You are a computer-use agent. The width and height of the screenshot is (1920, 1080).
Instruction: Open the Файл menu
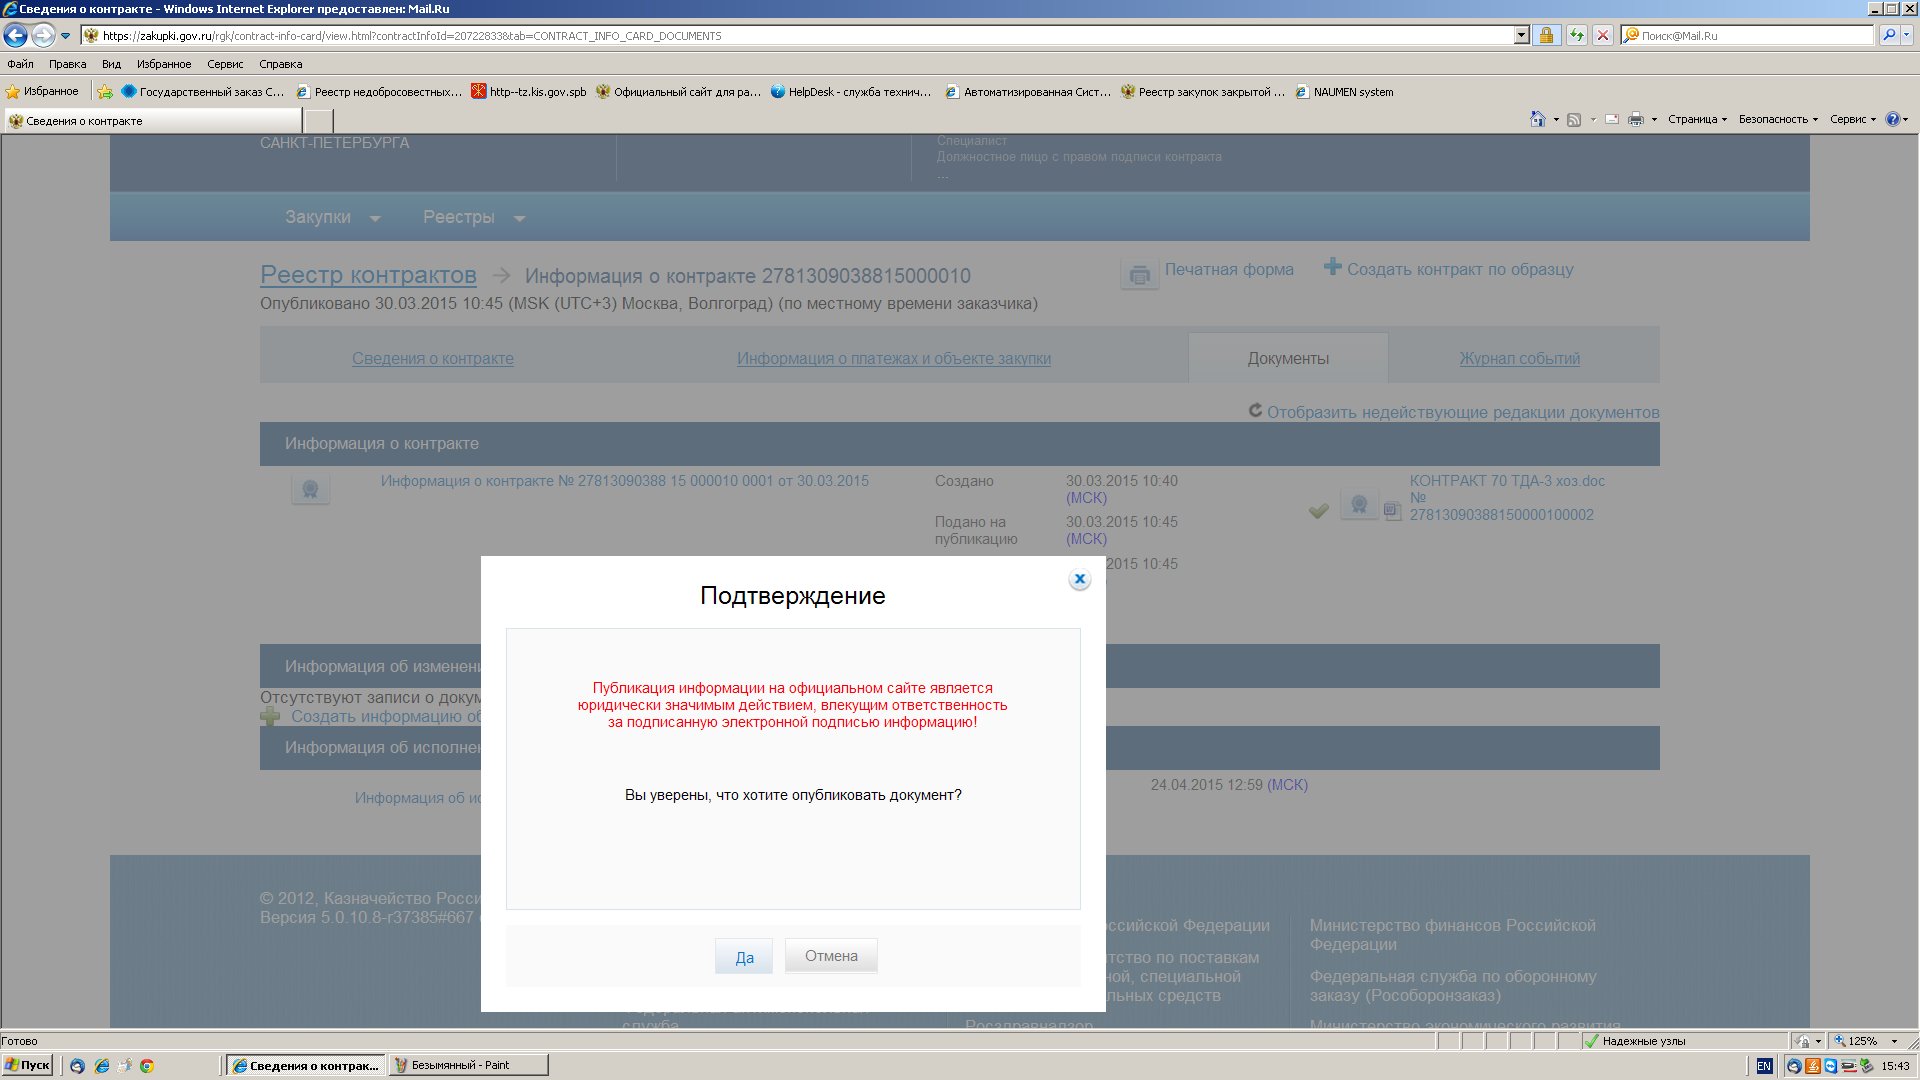coord(20,64)
